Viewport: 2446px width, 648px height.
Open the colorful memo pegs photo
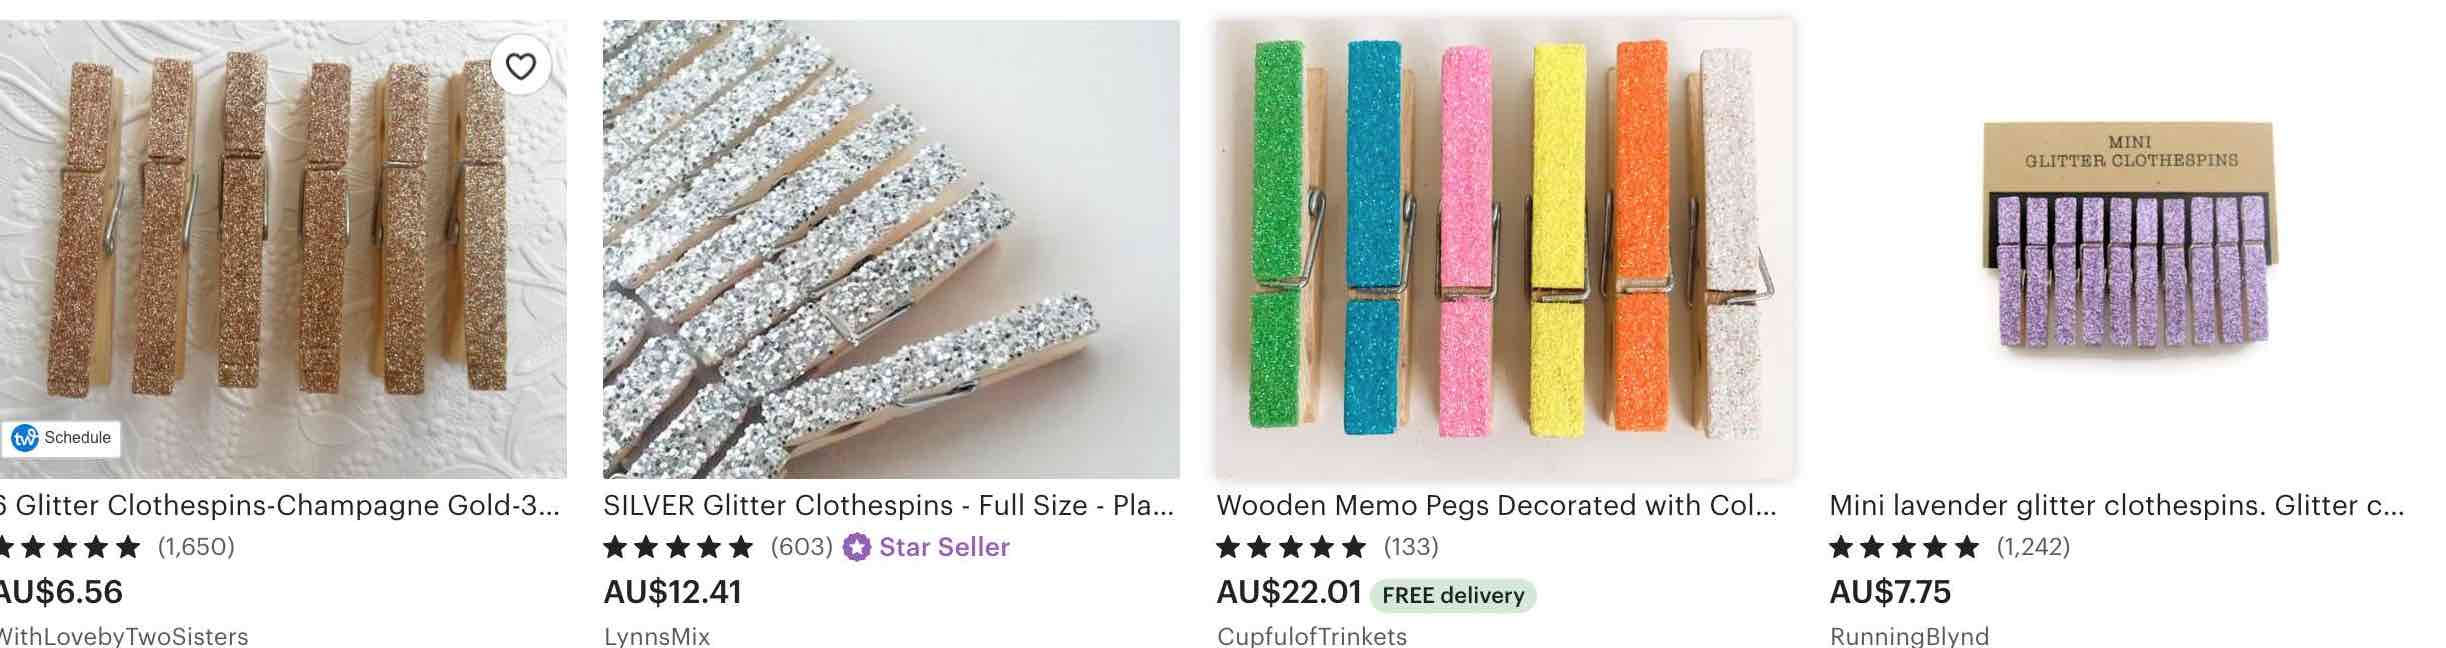tap(1504, 249)
